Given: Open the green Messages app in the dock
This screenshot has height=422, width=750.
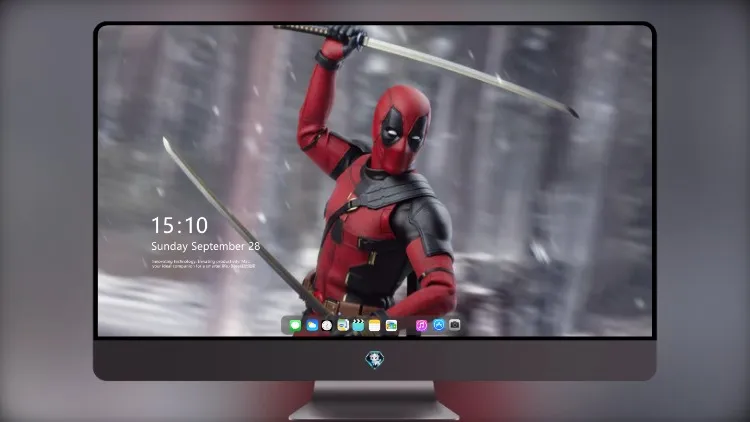Looking at the screenshot, I should tap(295, 325).
